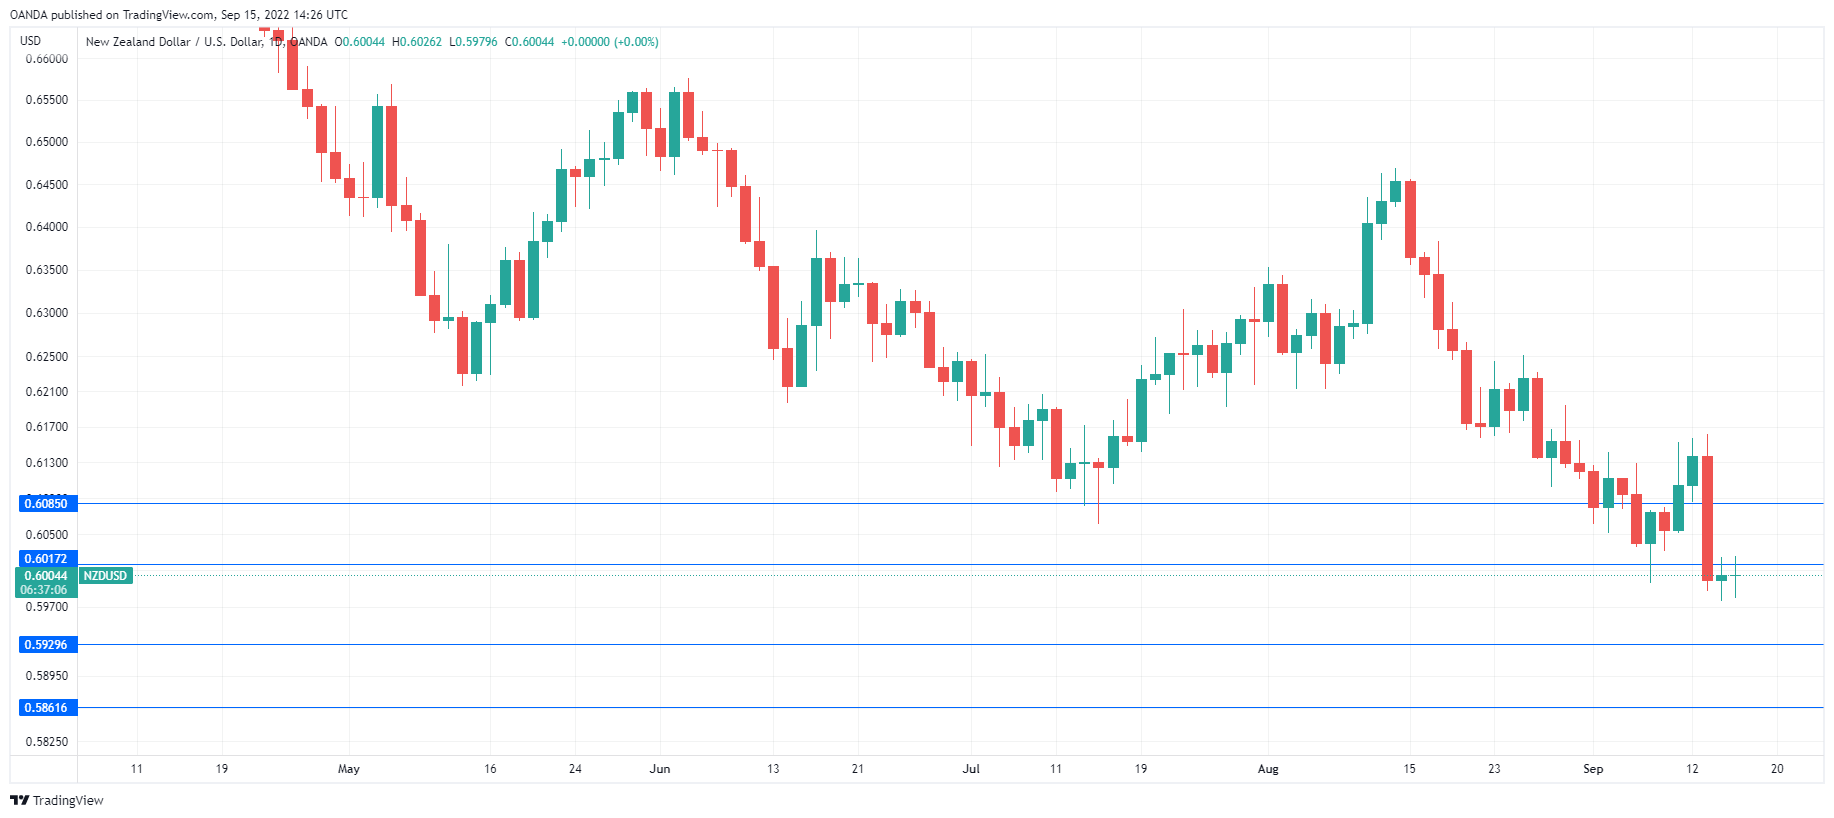Click the 0.65500 price axis label

coord(47,100)
